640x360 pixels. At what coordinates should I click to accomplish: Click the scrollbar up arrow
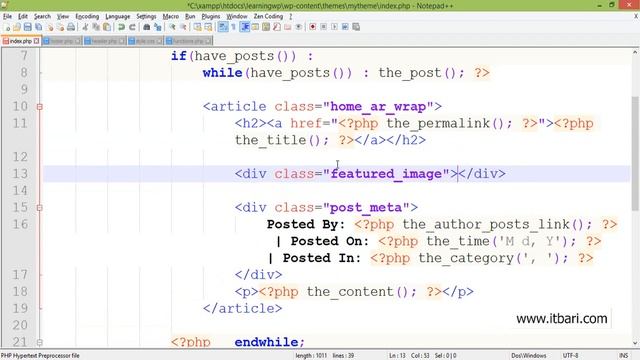pyautogui.click(x=635, y=52)
